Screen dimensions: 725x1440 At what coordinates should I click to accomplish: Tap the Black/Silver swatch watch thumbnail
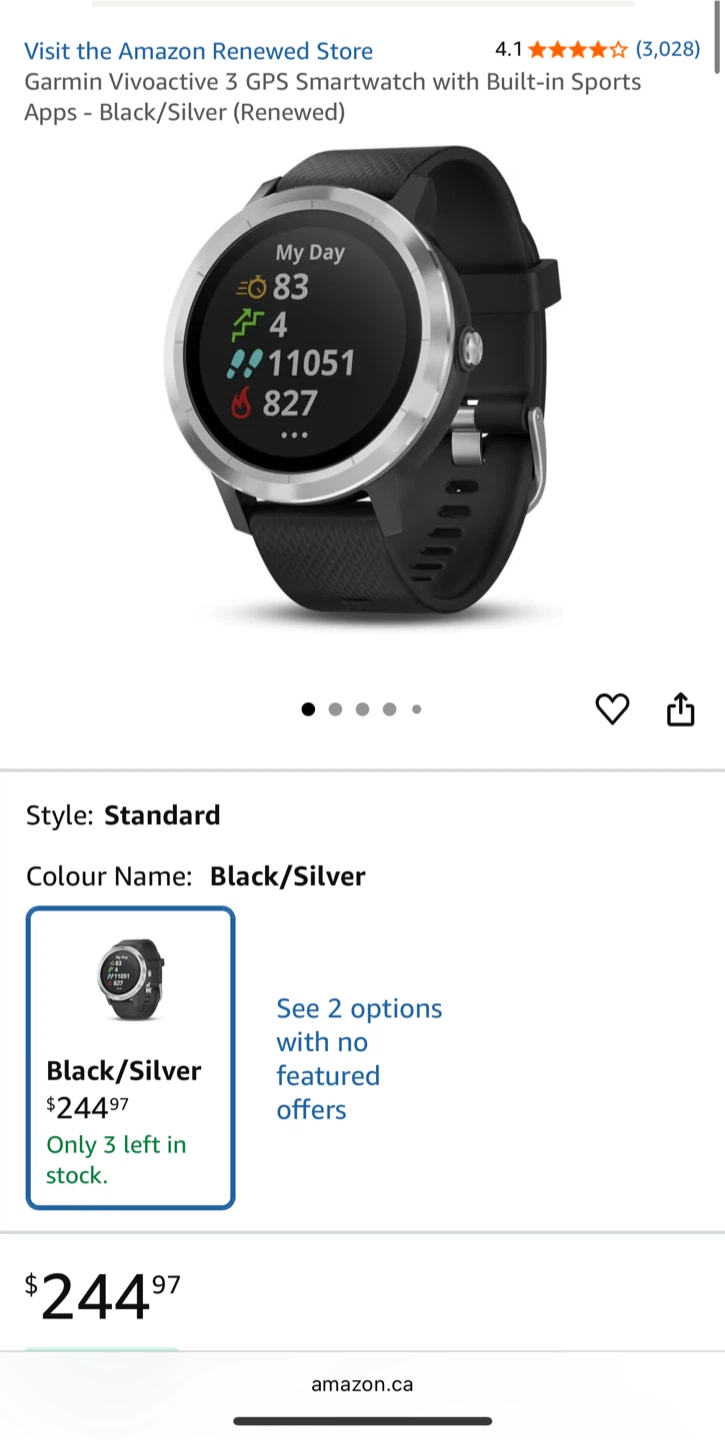[130, 980]
